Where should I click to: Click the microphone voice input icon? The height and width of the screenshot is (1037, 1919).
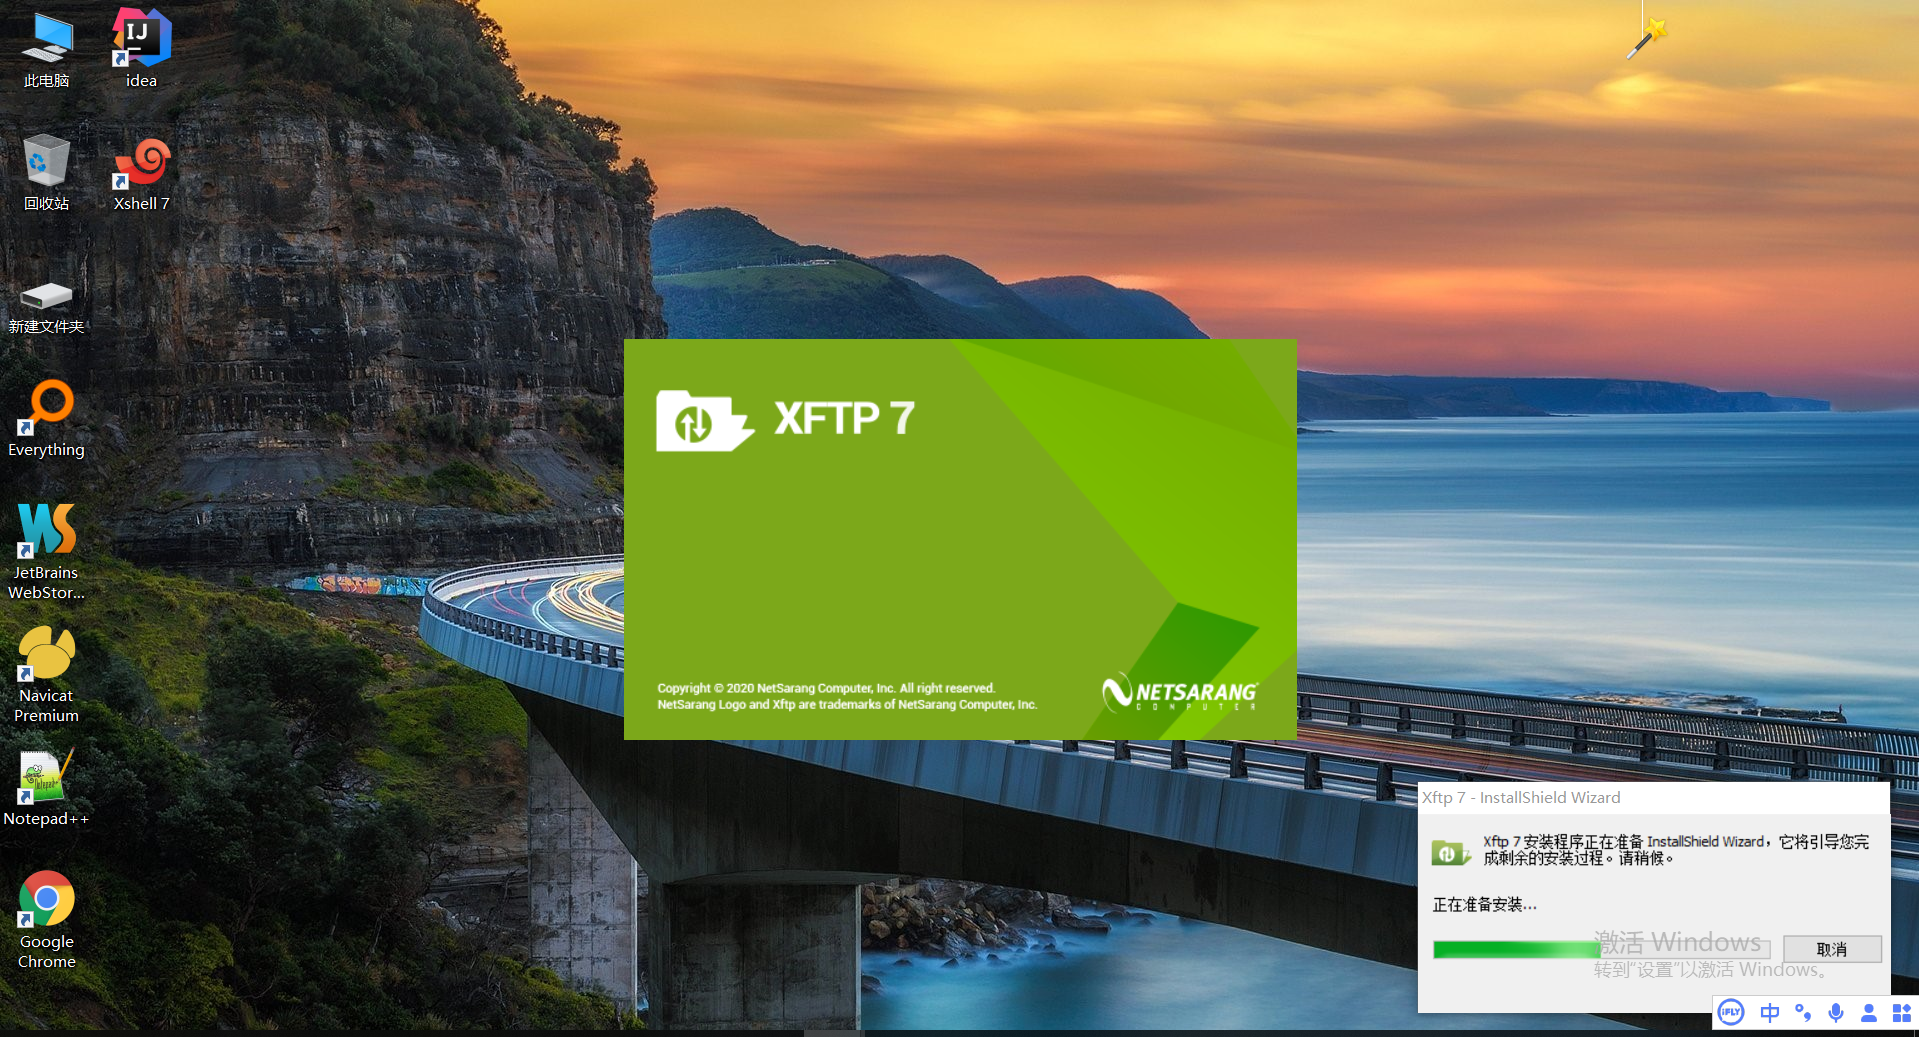click(1836, 1013)
